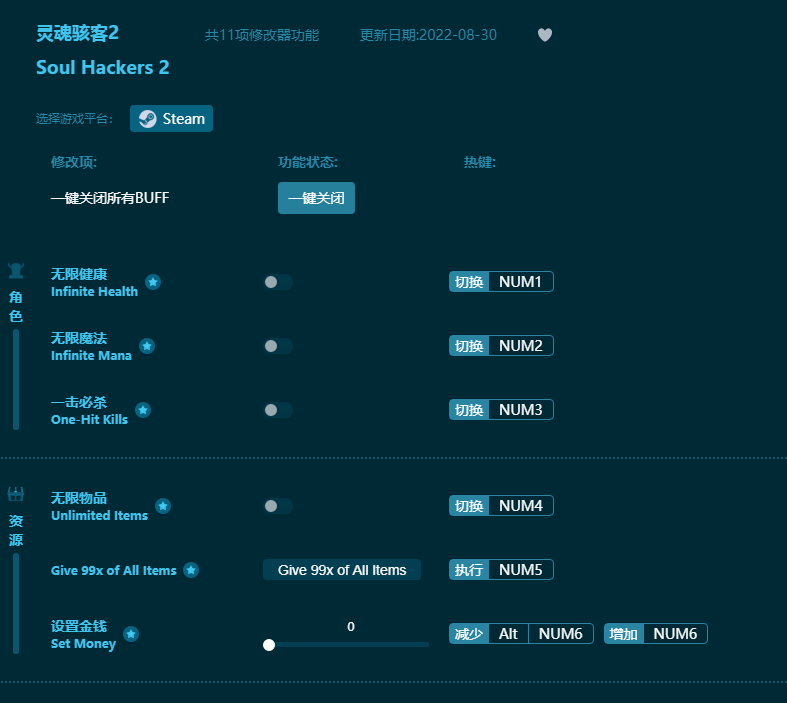
Task: Toggle Infinite Health switch on
Action: click(x=278, y=282)
